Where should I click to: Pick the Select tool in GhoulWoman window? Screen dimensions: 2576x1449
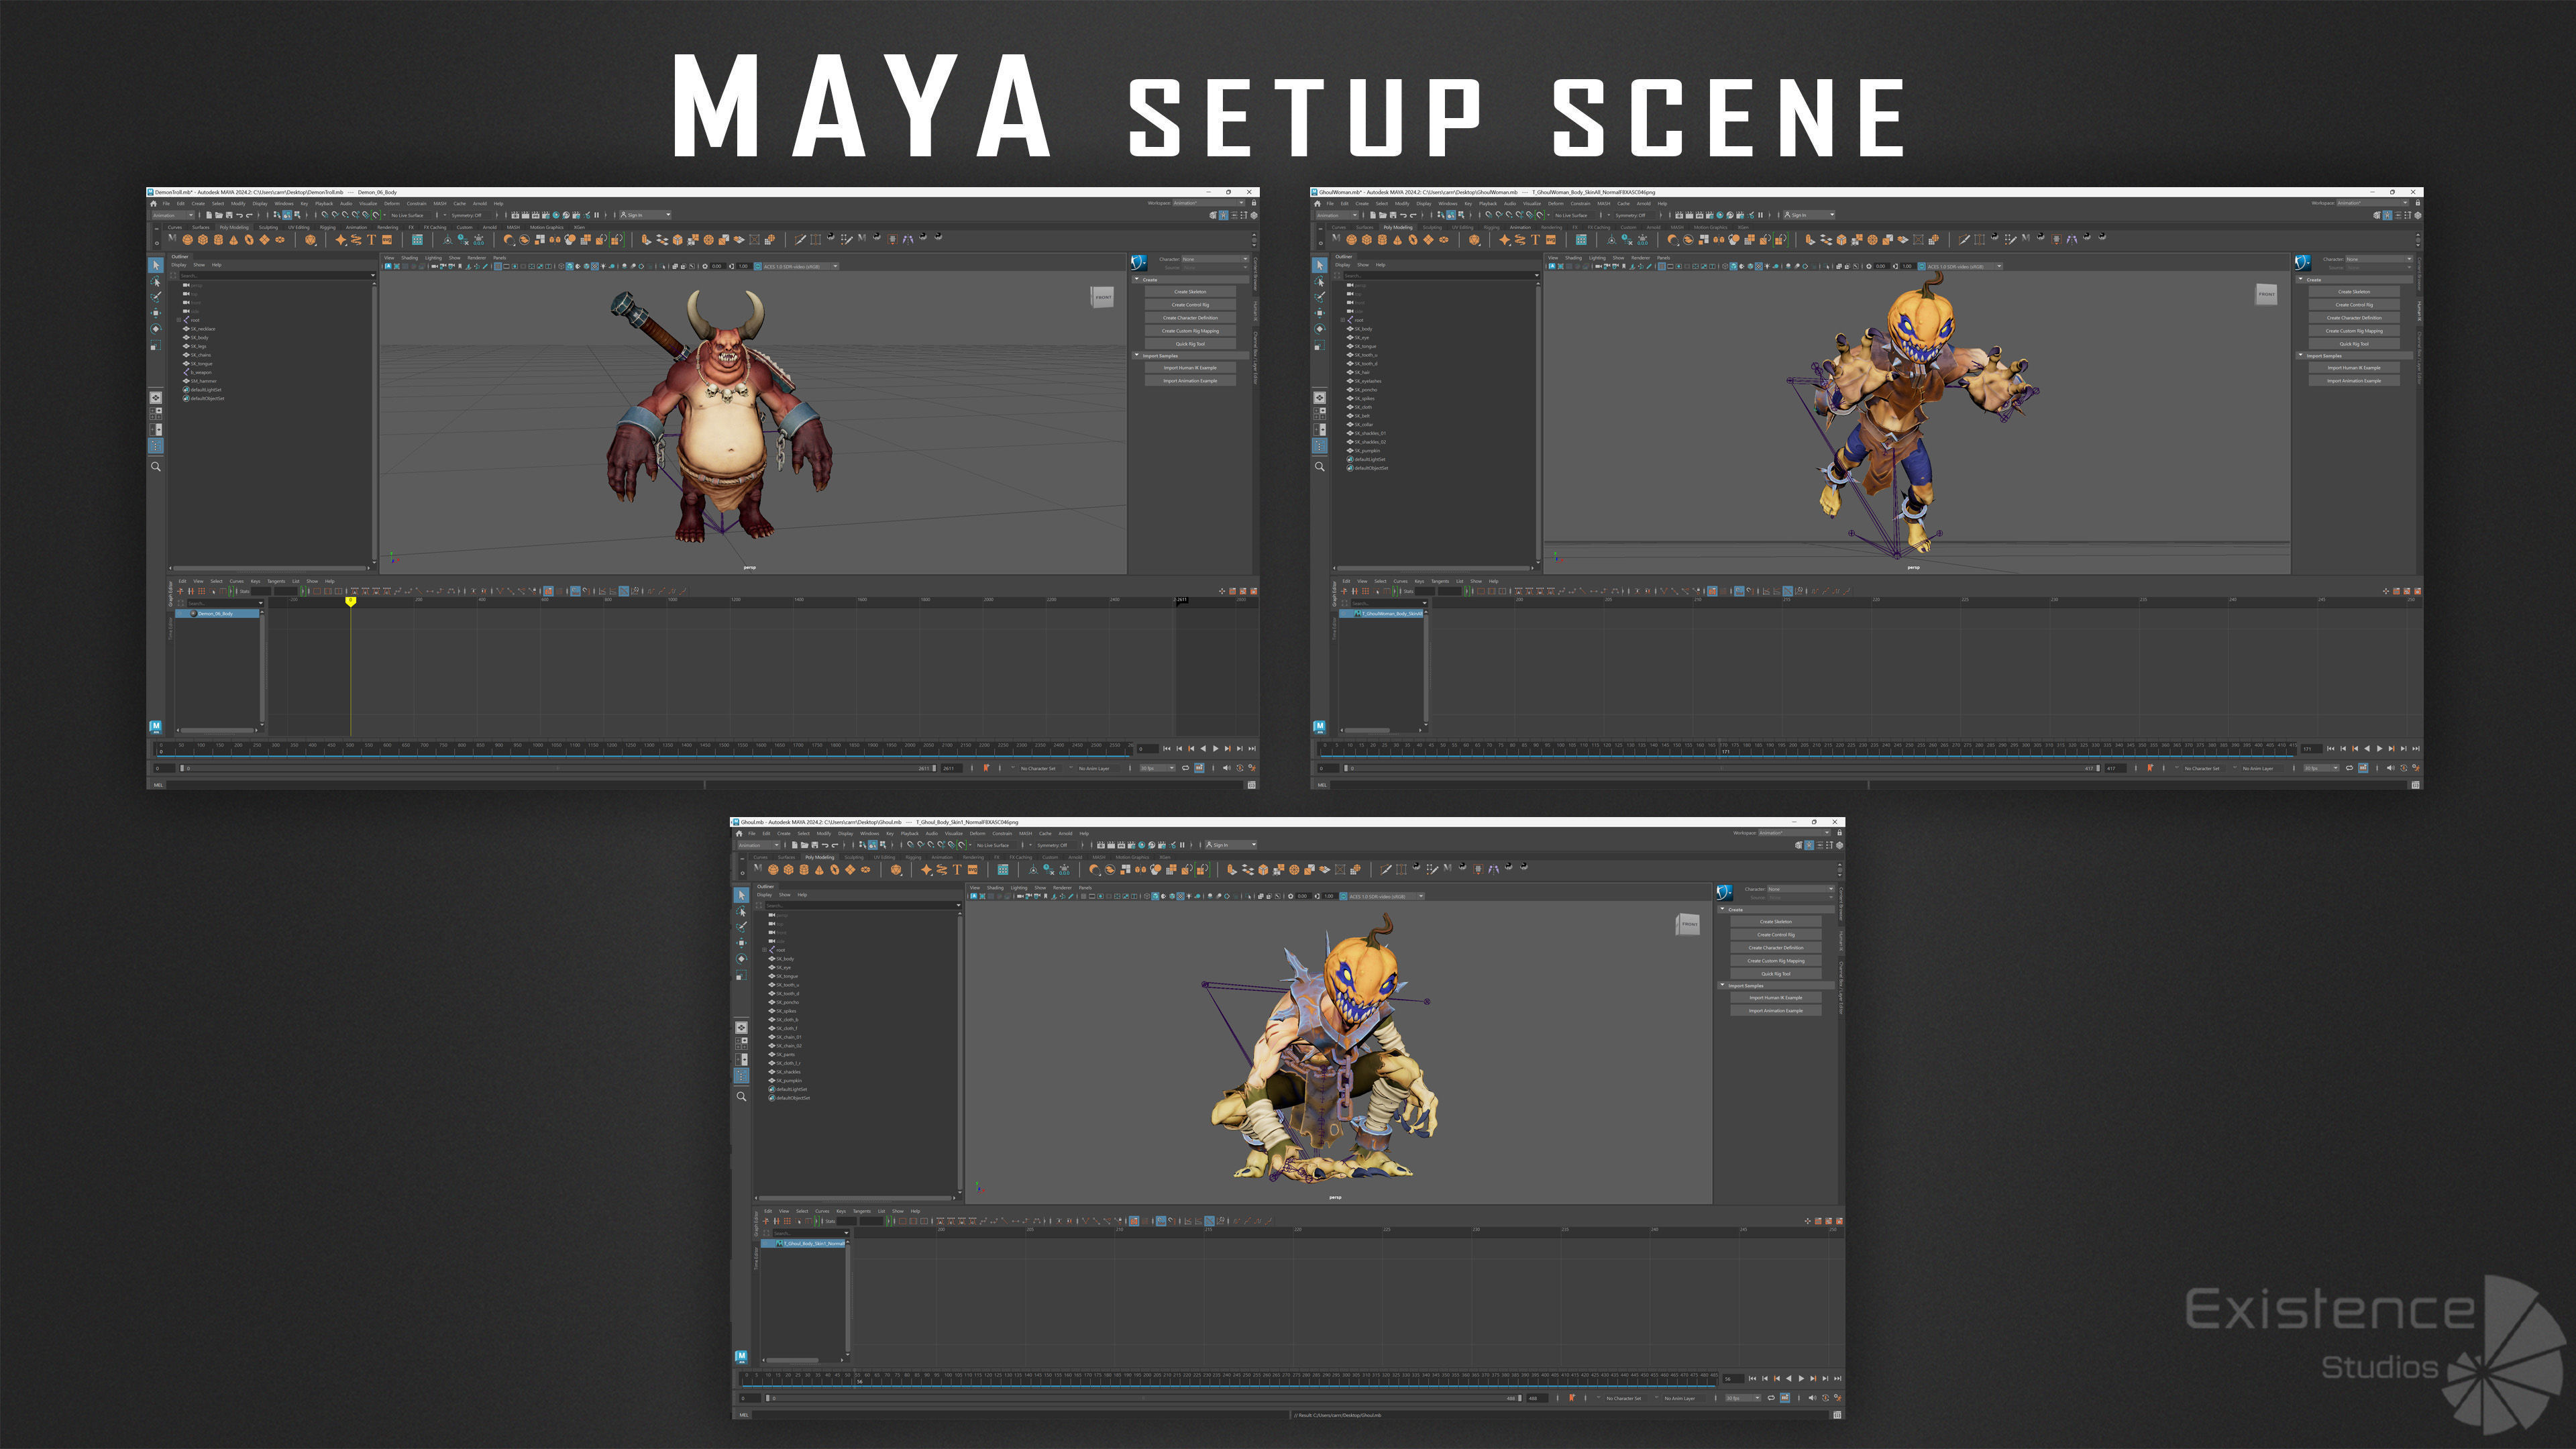(x=1320, y=265)
